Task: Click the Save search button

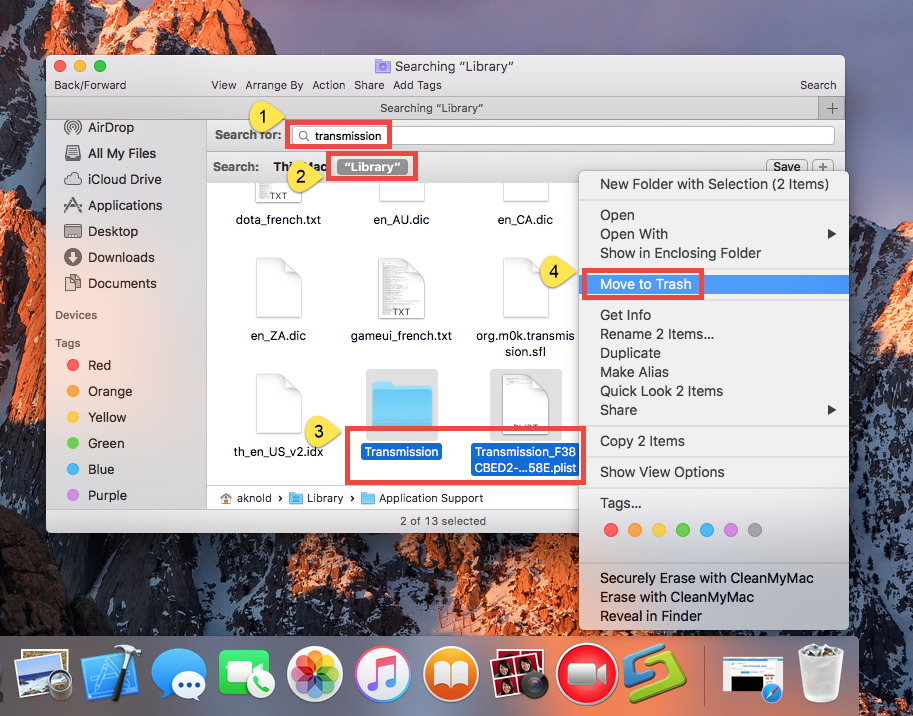Action: click(786, 166)
